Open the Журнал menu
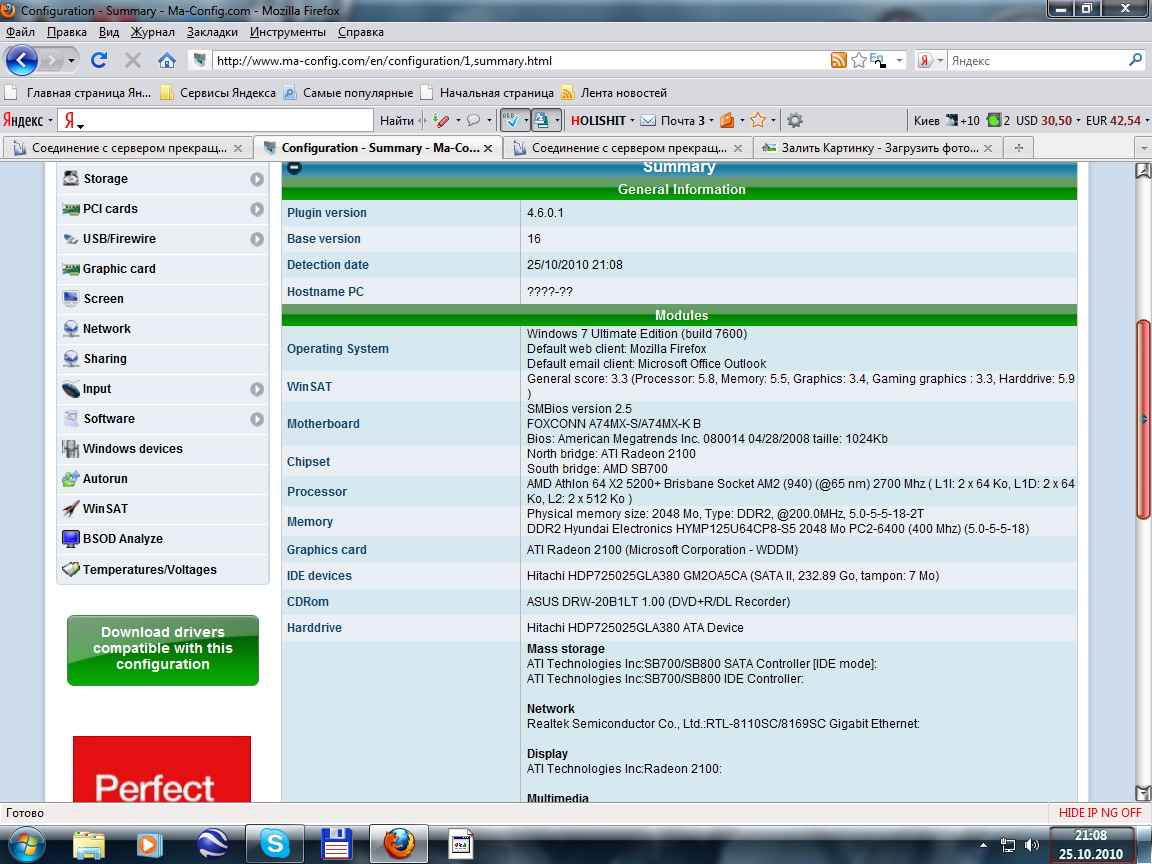 [153, 32]
